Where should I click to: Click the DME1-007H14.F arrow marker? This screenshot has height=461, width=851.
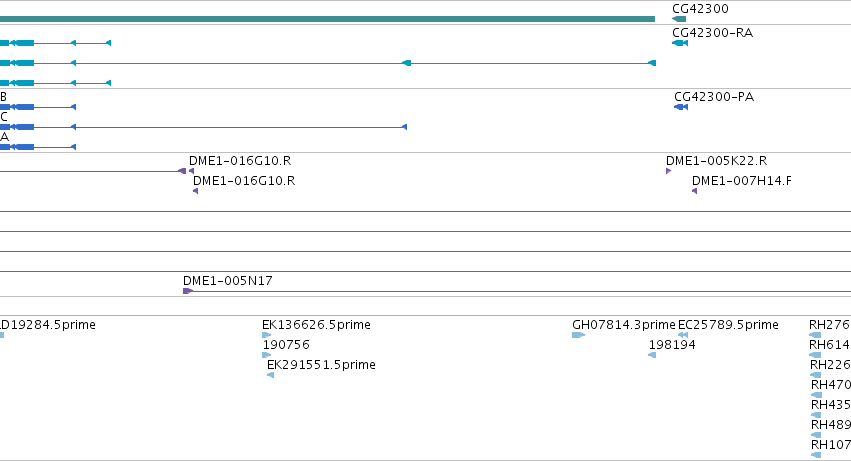pos(695,191)
